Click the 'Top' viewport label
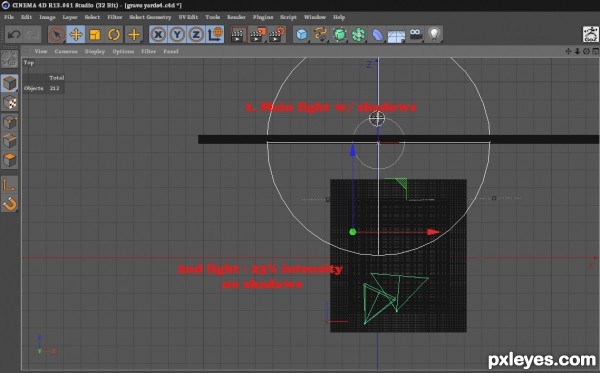 (x=29, y=63)
